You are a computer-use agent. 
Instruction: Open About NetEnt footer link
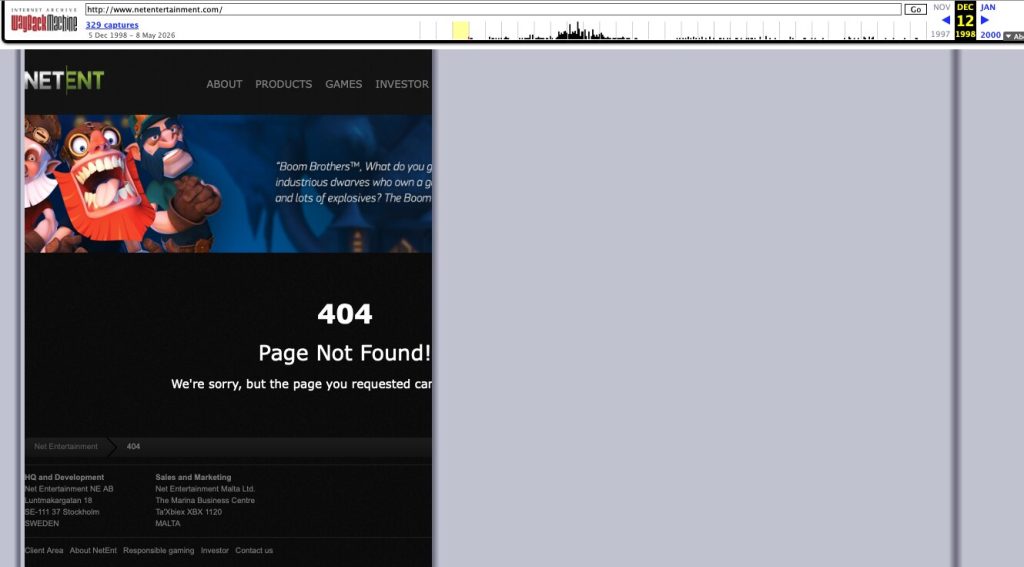pos(93,551)
